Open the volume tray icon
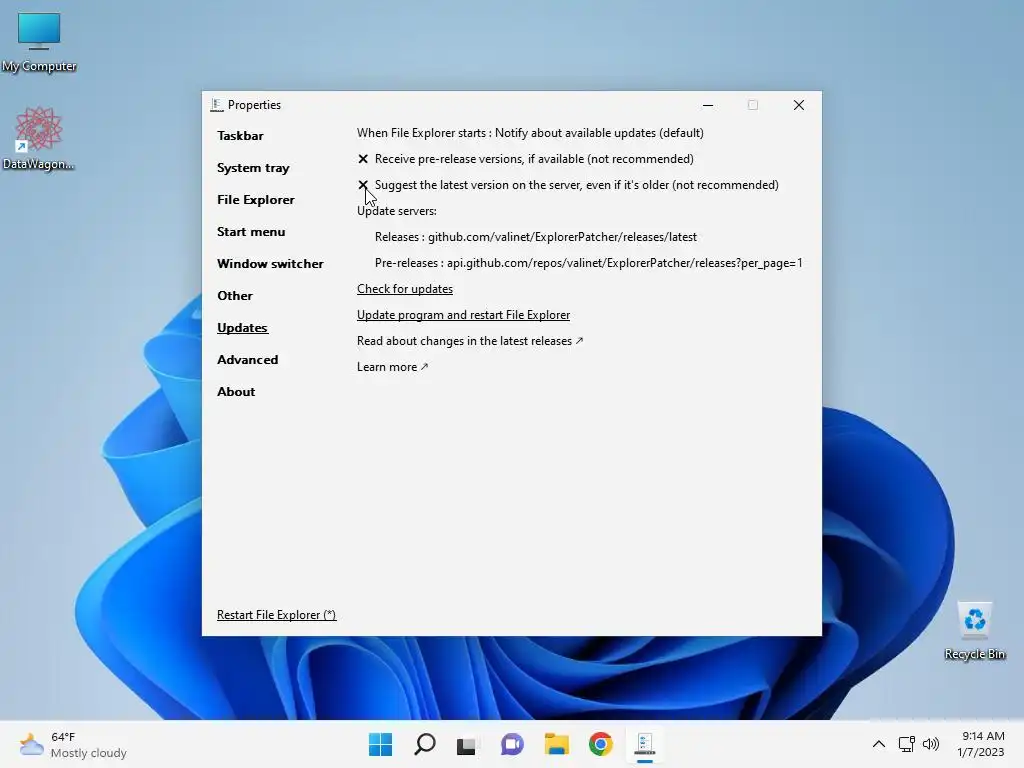Image resolution: width=1024 pixels, height=768 pixels. tap(931, 744)
